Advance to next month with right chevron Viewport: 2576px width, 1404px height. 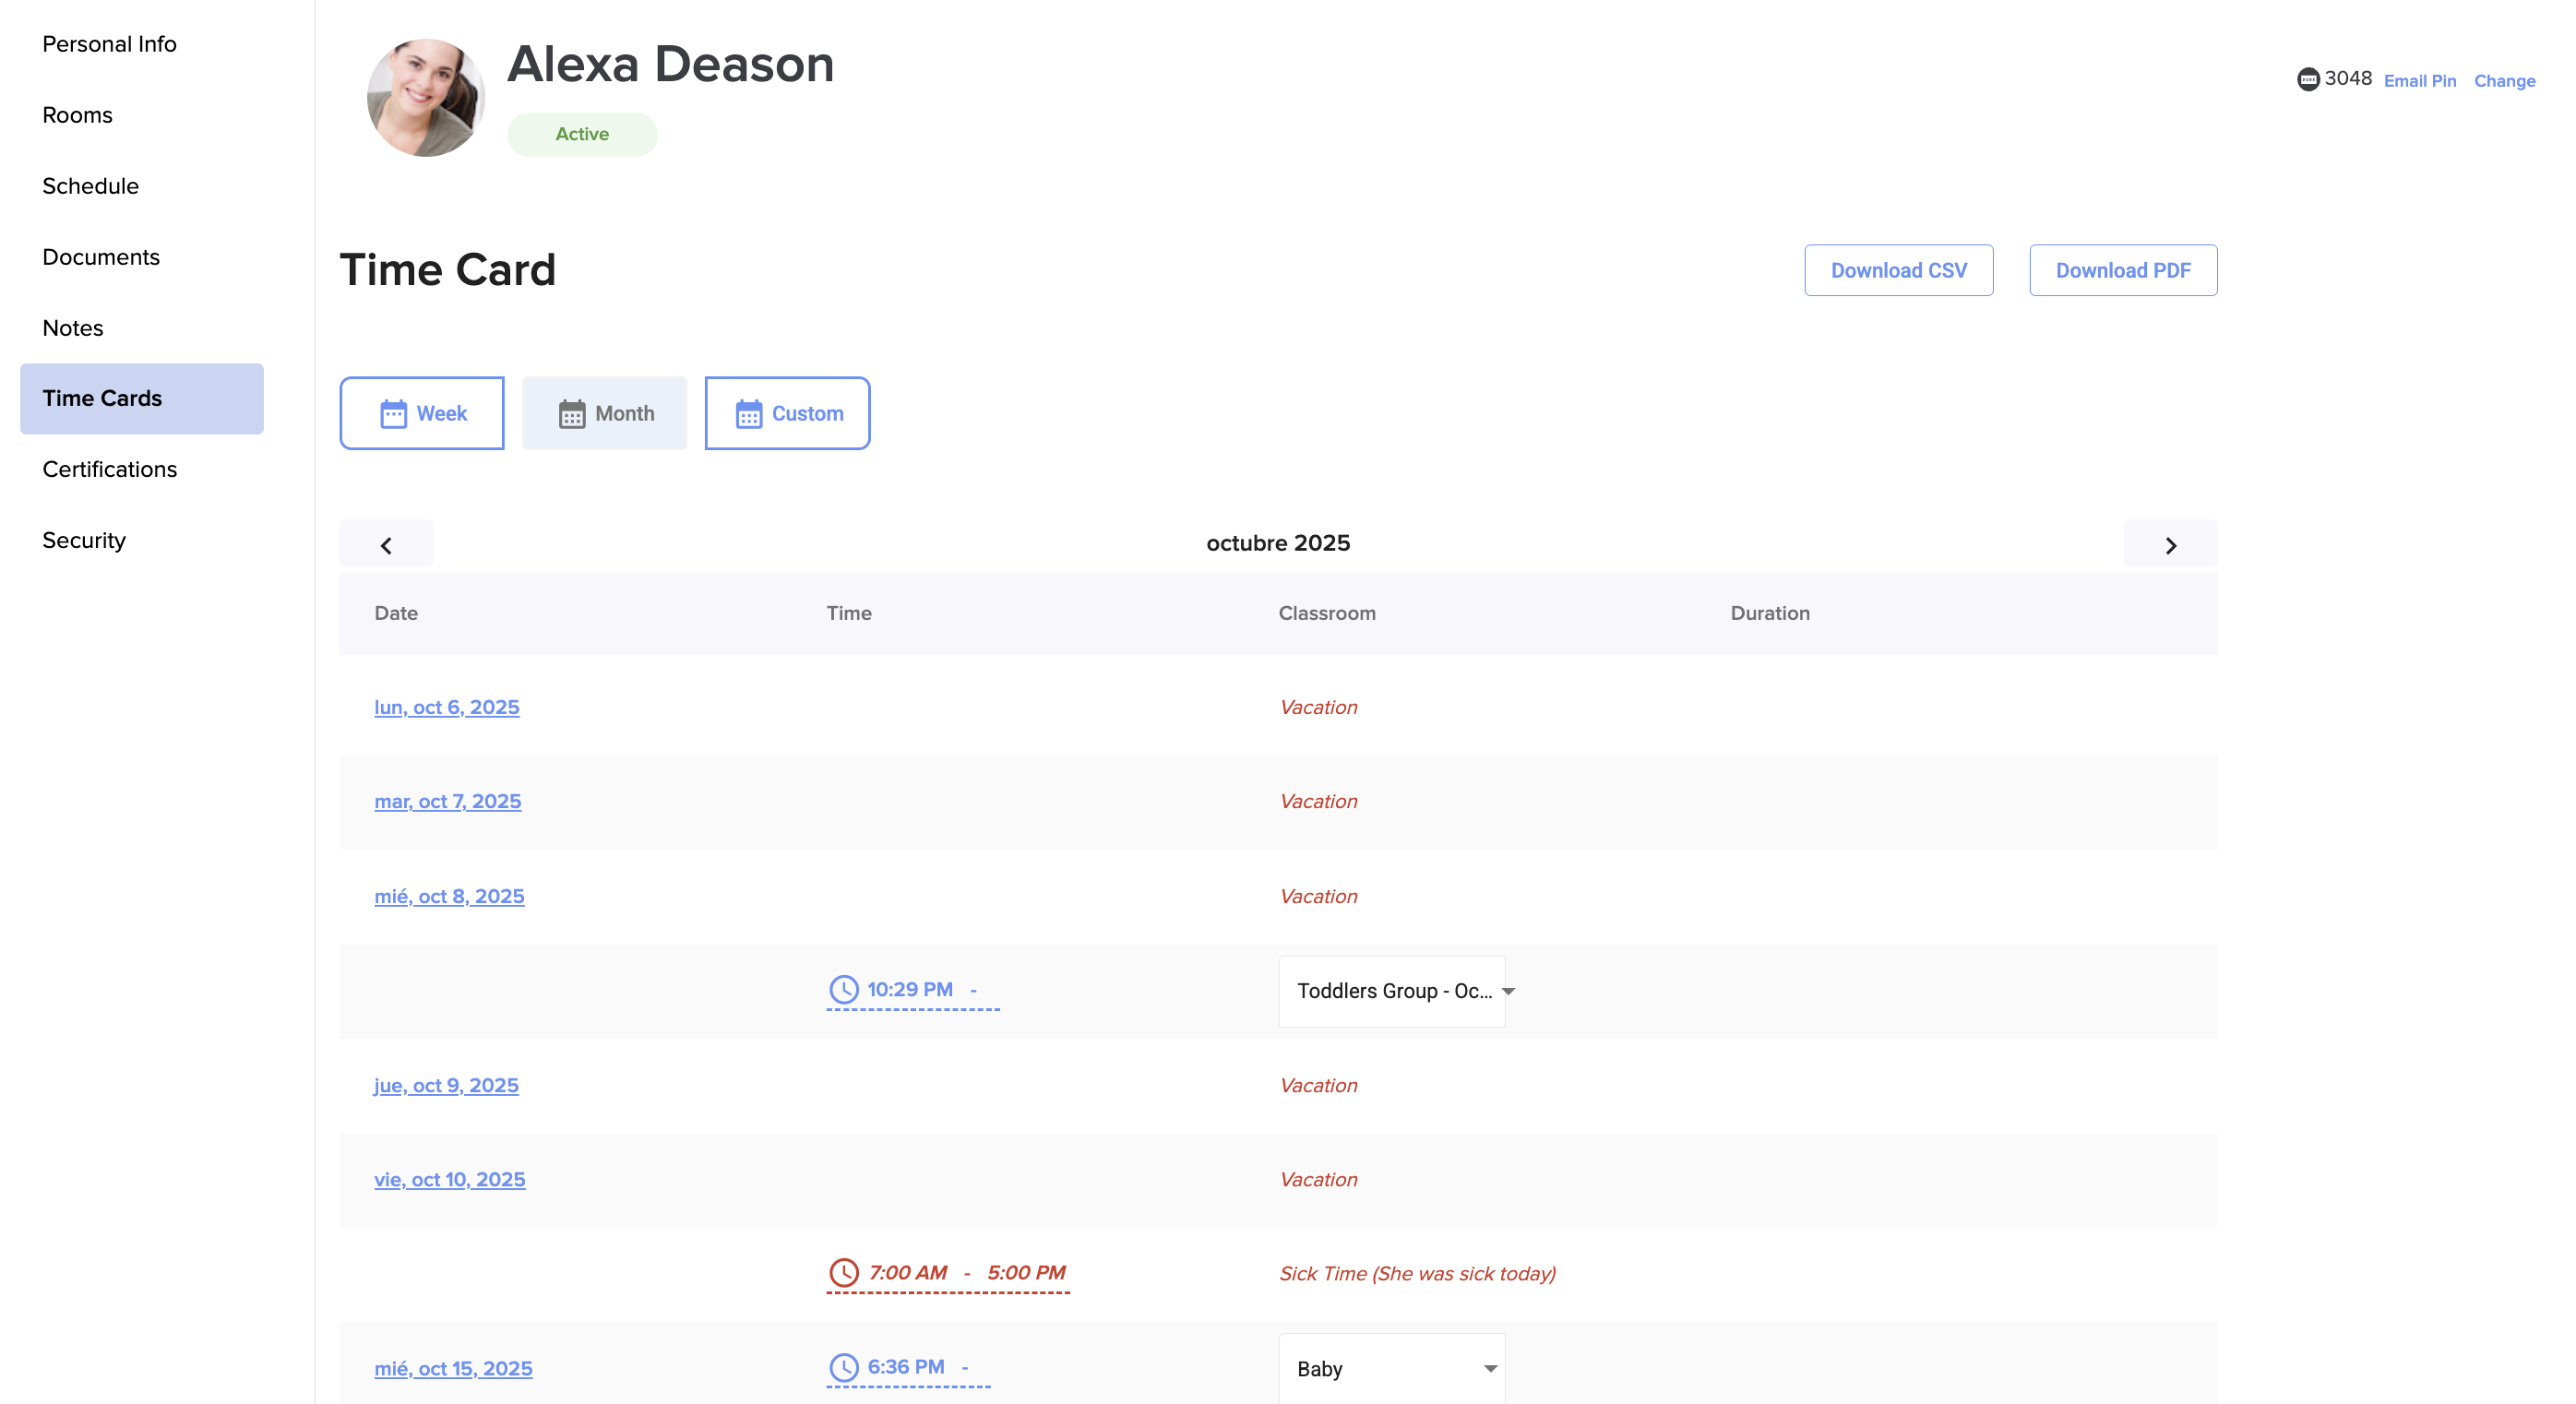tap(2169, 544)
